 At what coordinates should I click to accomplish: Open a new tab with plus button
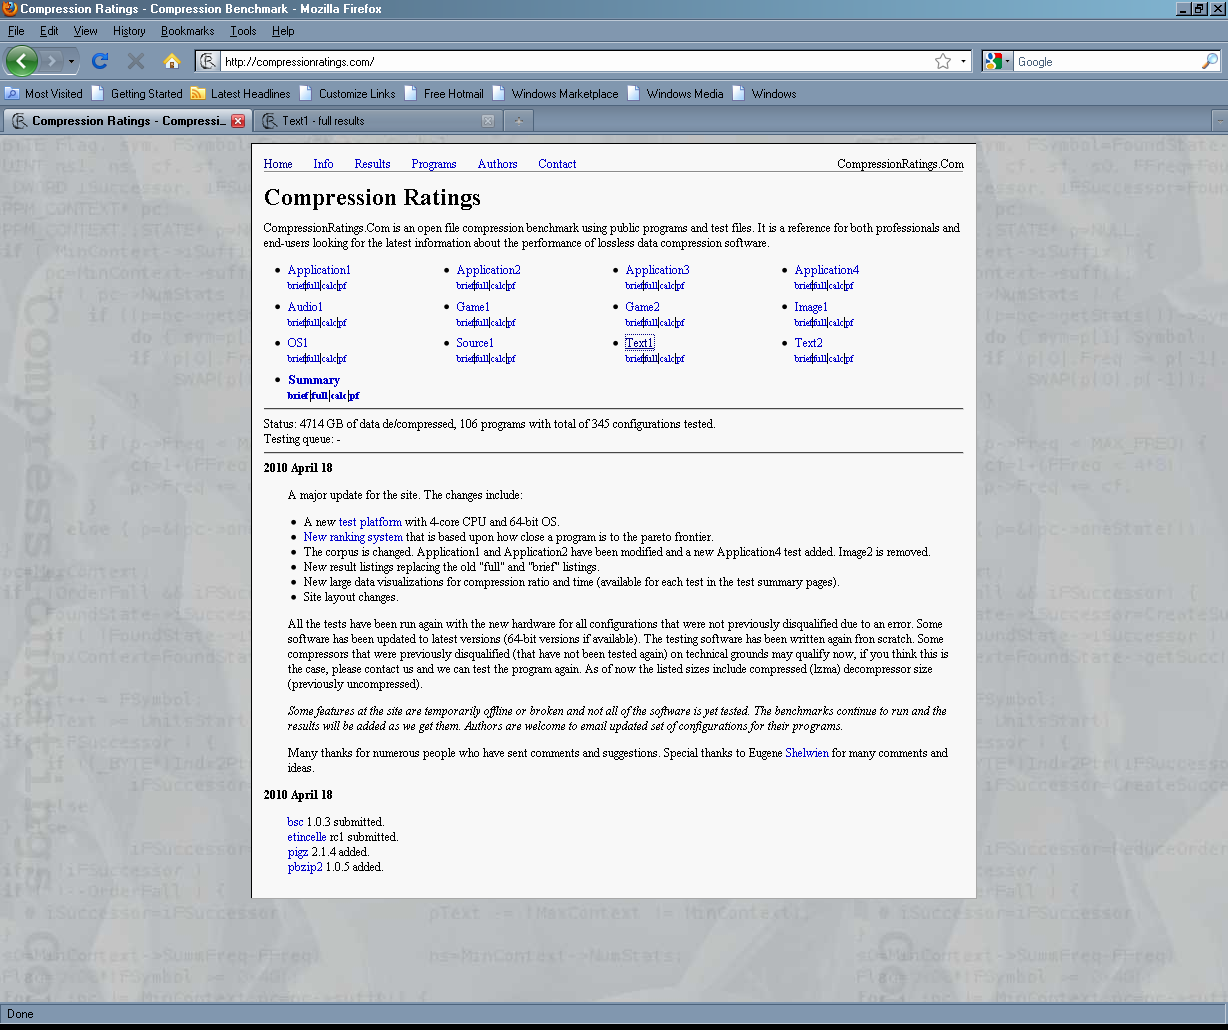tap(518, 121)
